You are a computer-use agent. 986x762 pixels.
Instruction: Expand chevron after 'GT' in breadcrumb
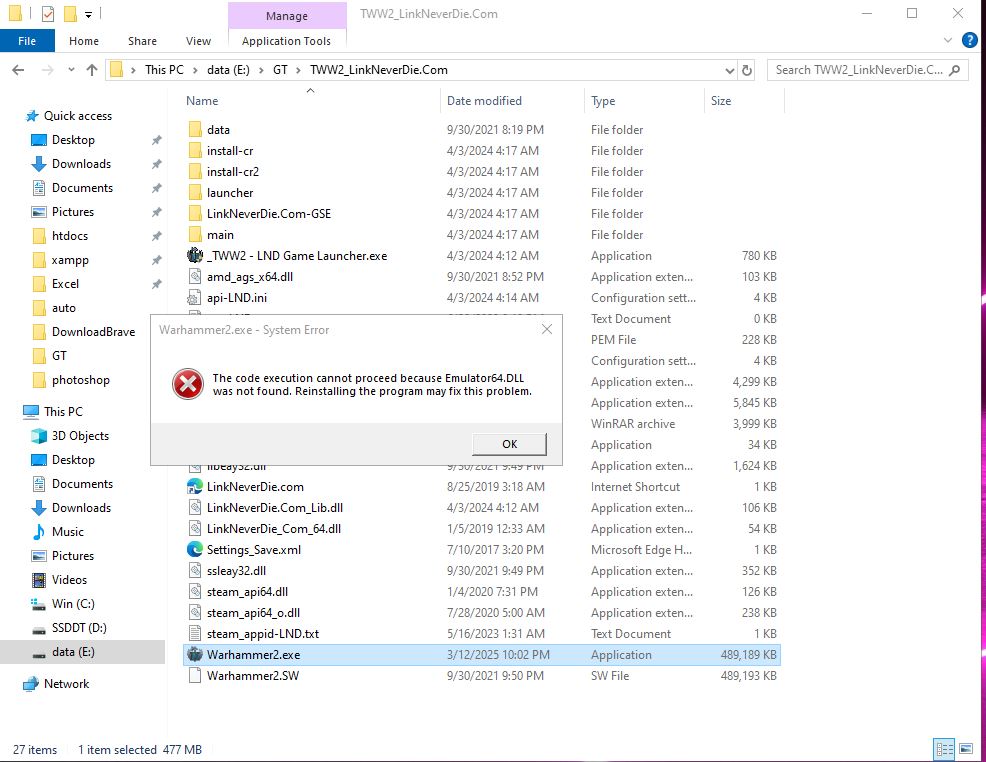pos(298,70)
